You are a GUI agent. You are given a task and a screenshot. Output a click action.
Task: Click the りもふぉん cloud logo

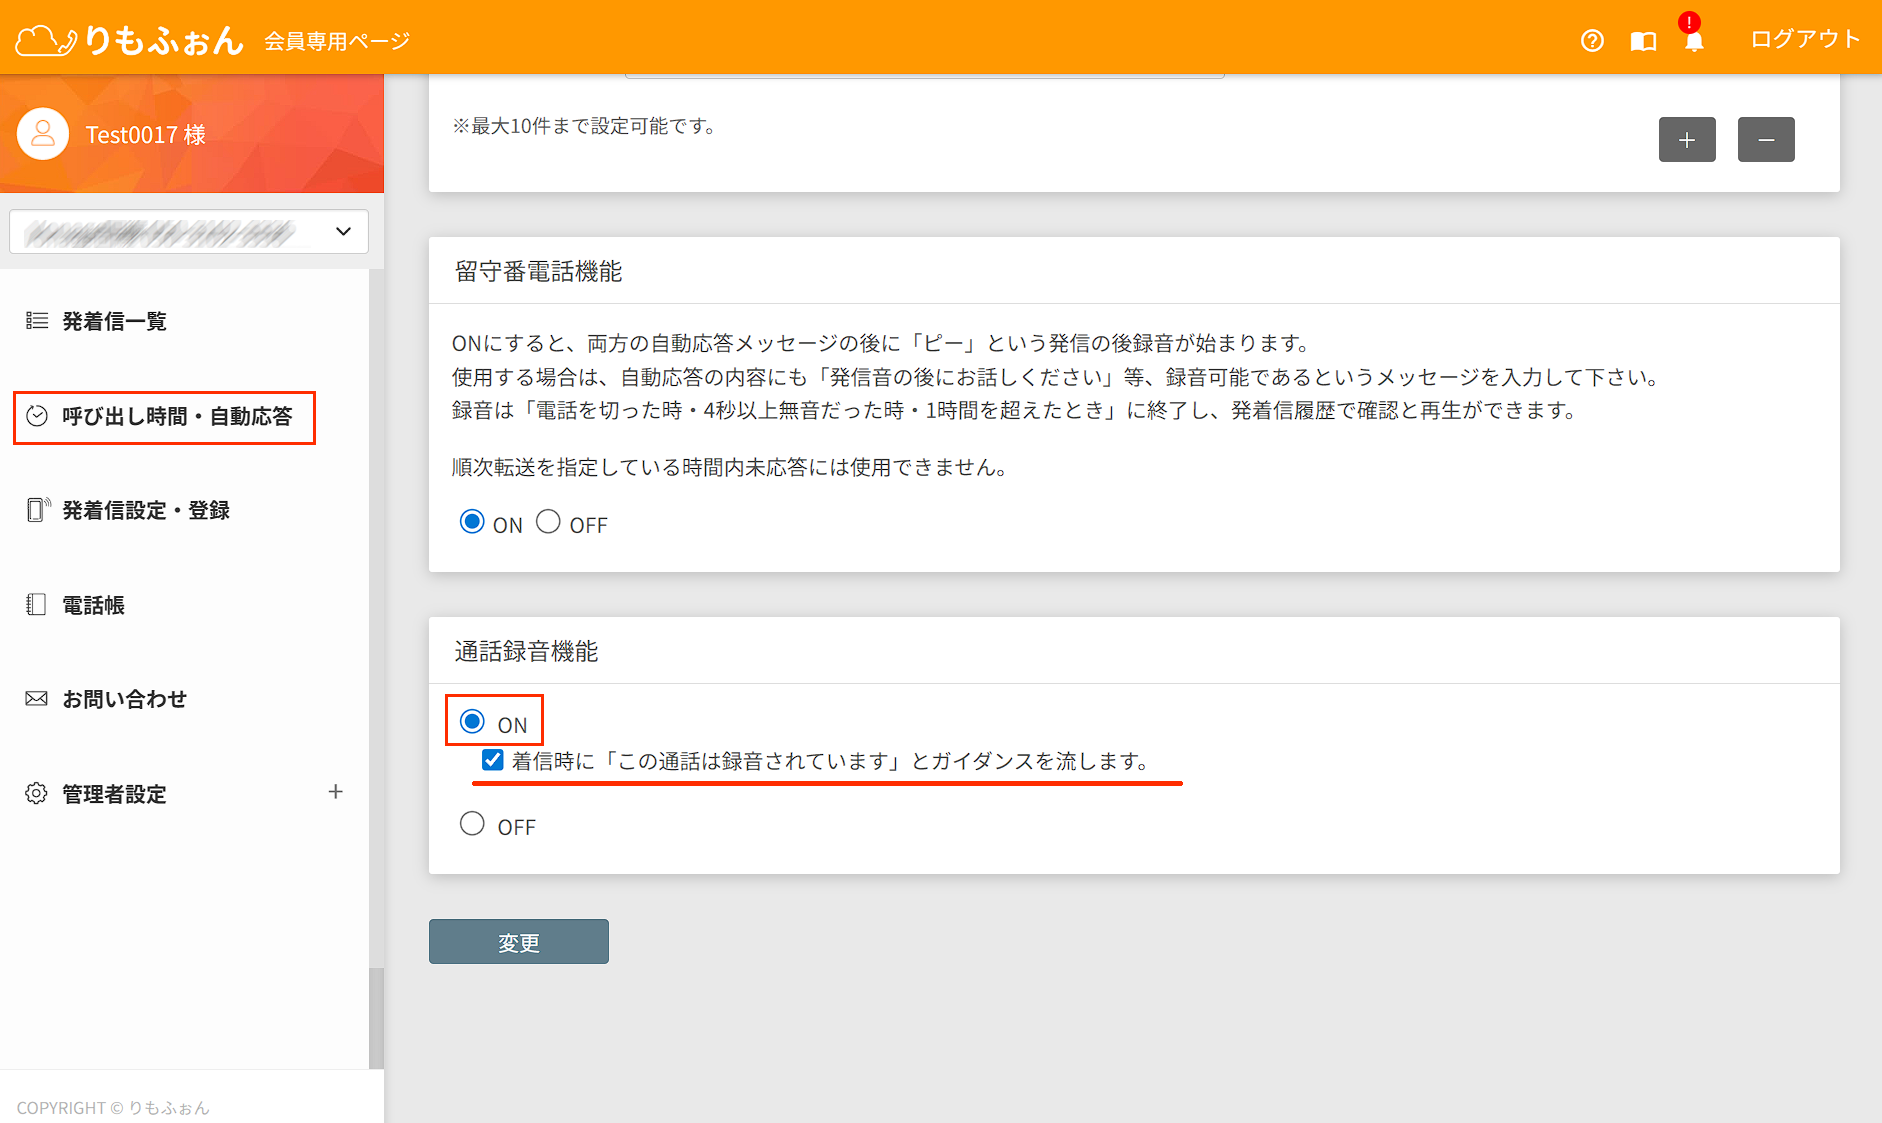[x=129, y=40]
